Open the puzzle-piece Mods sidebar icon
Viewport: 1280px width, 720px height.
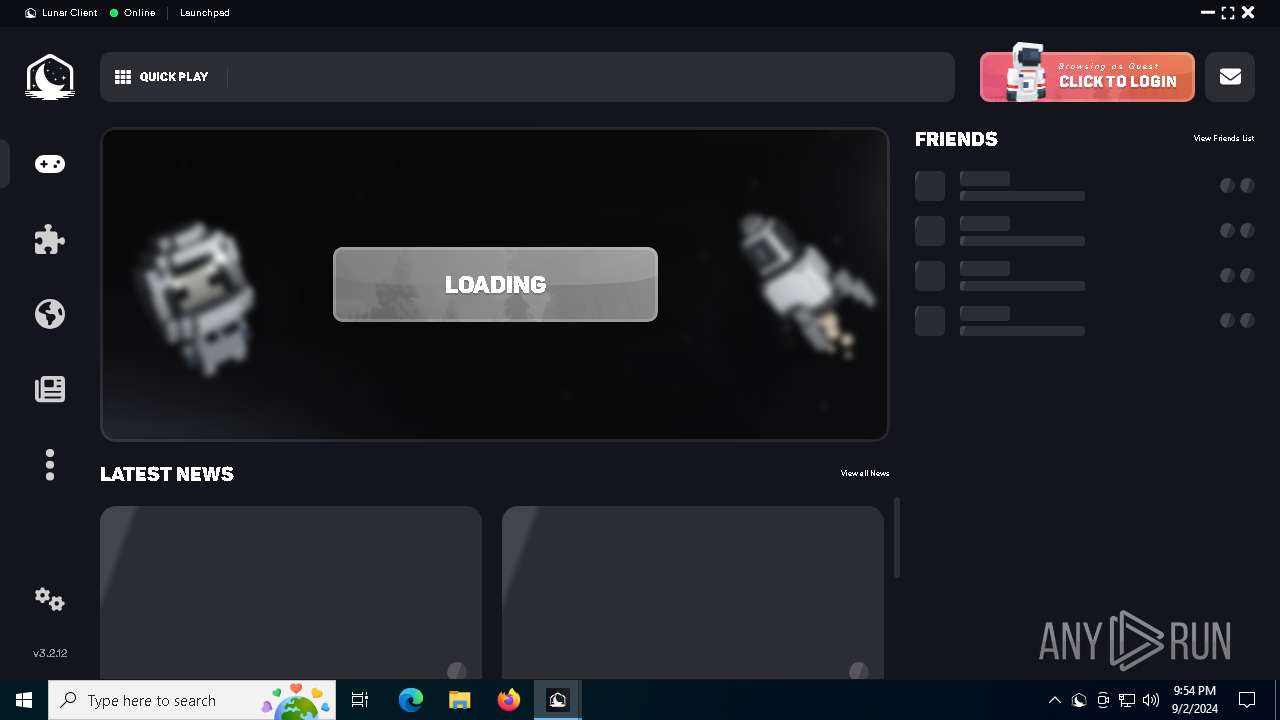coord(50,239)
